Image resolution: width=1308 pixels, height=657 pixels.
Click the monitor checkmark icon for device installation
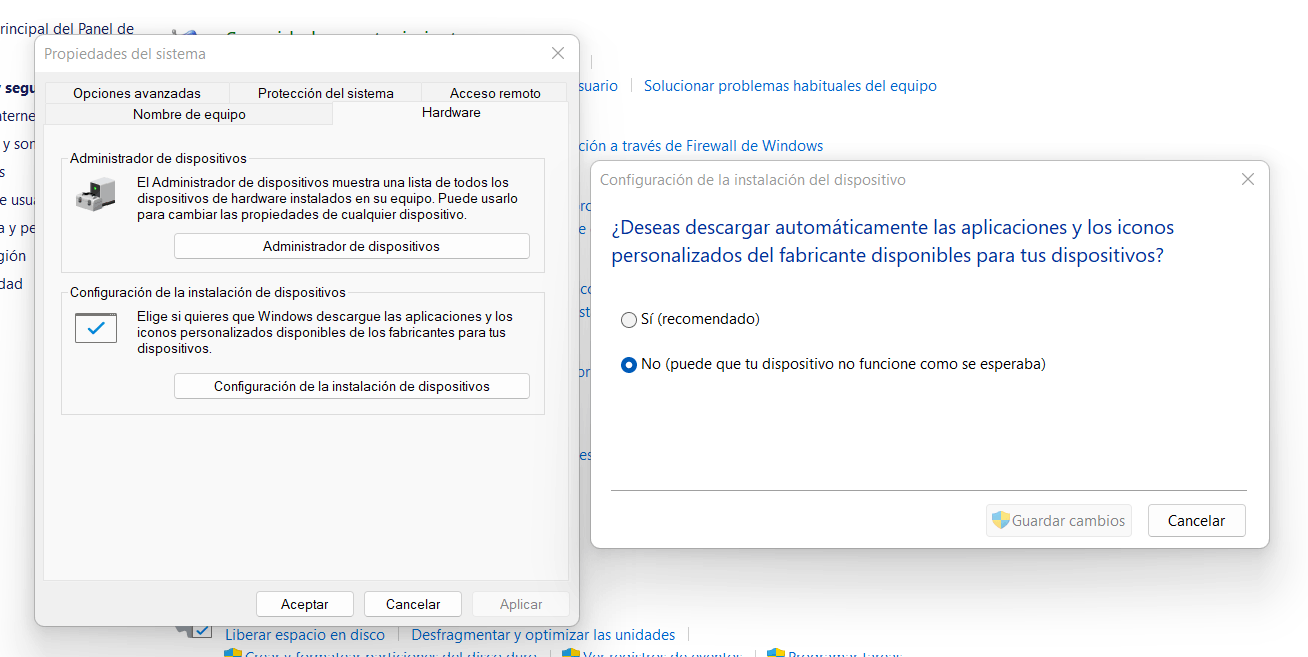[x=96, y=327]
